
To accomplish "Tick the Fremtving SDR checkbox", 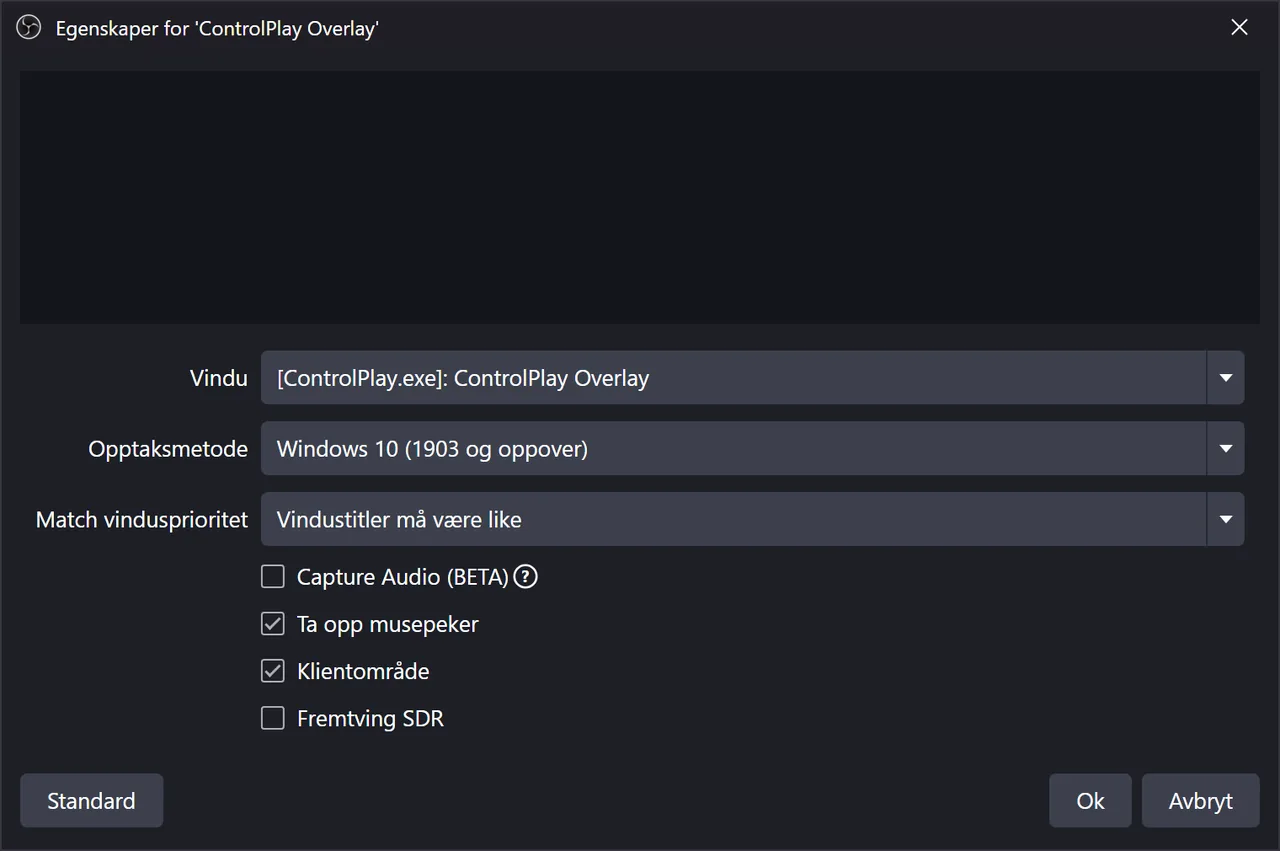I will click(273, 718).
